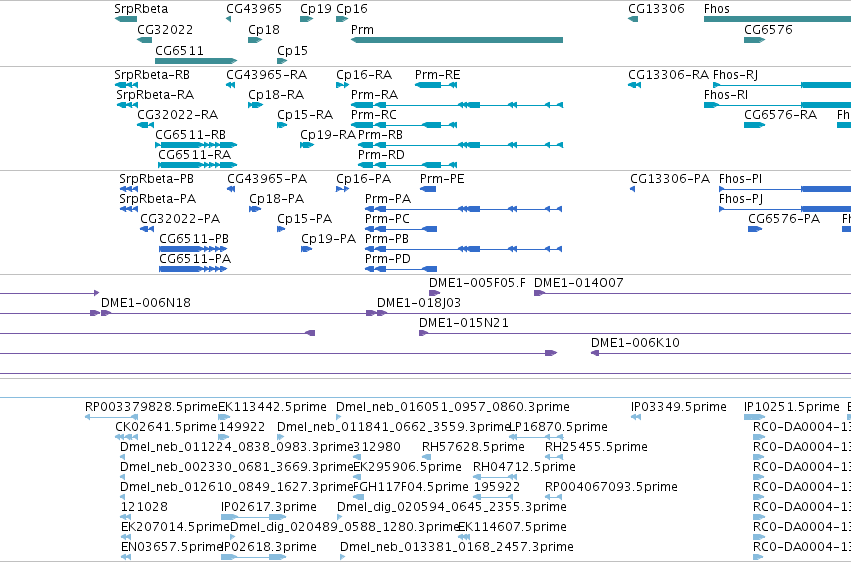Click protein CG32022-PA label
Viewport: 851px width, 562px height.
pyautogui.click(x=180, y=219)
